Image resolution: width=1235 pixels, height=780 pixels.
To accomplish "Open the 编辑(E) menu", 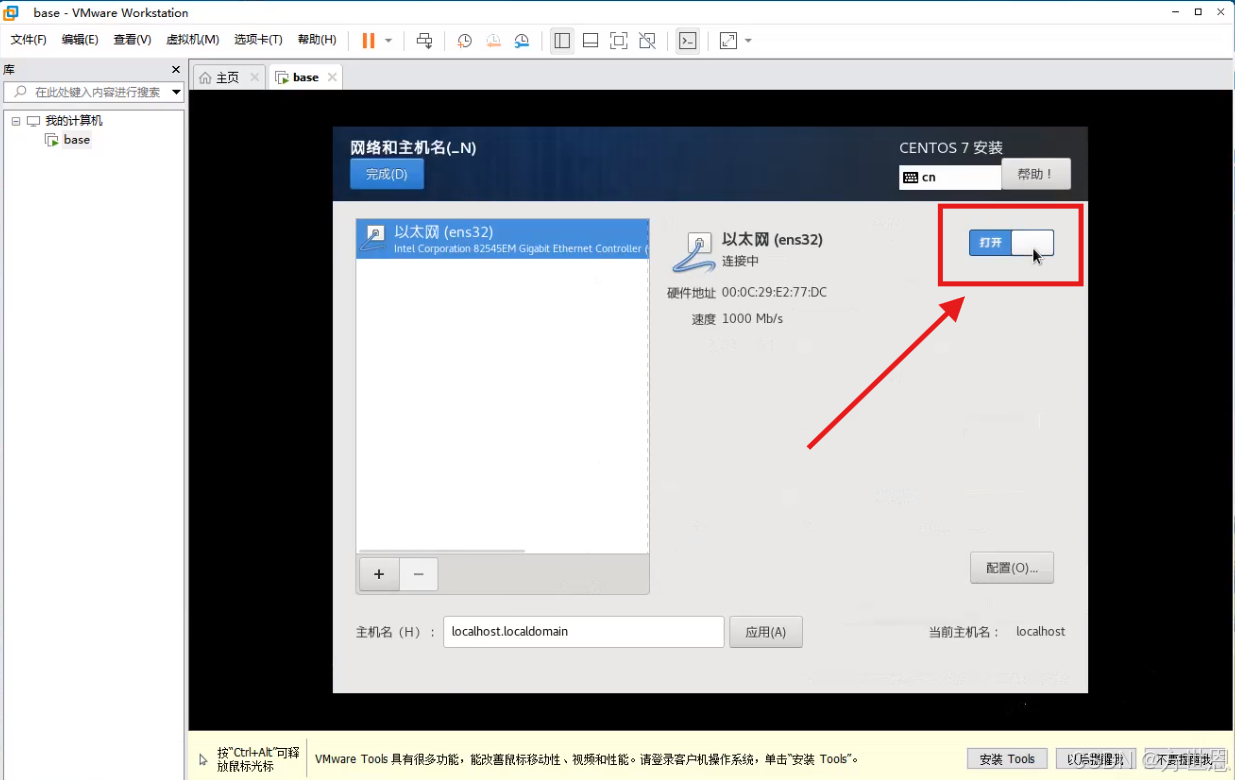I will (x=80, y=40).
